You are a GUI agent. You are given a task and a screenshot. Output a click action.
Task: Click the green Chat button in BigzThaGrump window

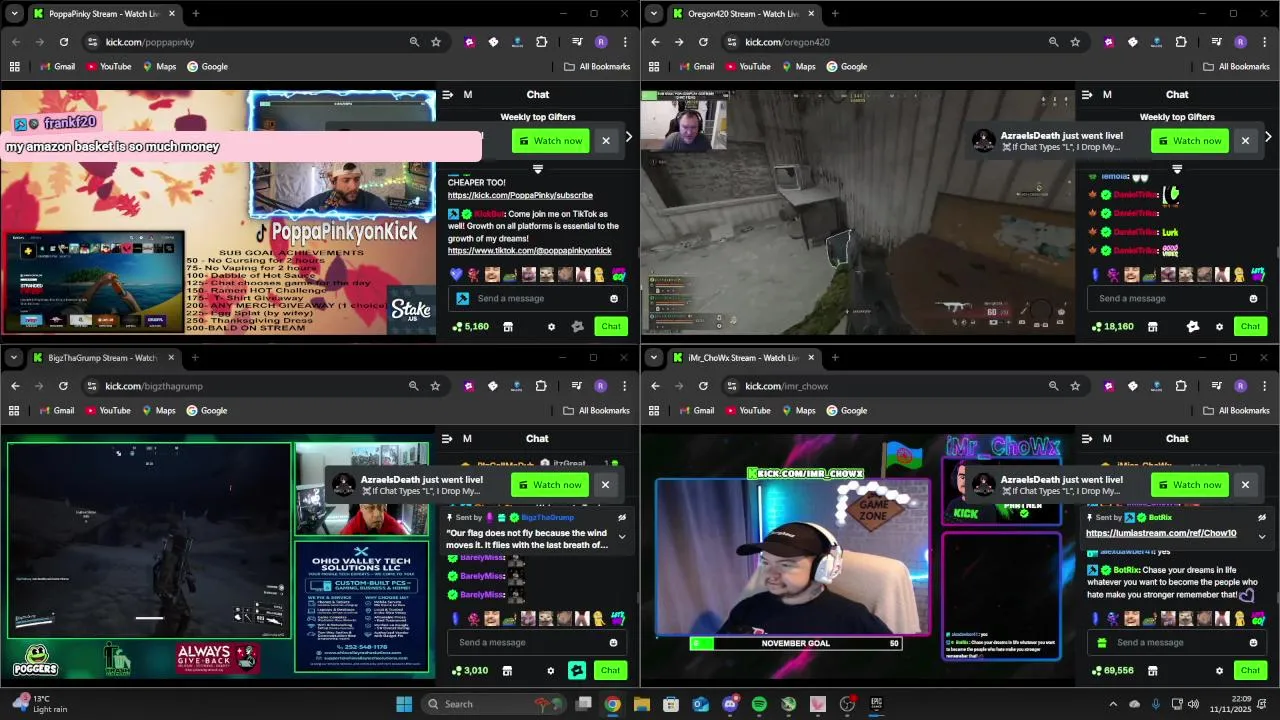coord(610,671)
